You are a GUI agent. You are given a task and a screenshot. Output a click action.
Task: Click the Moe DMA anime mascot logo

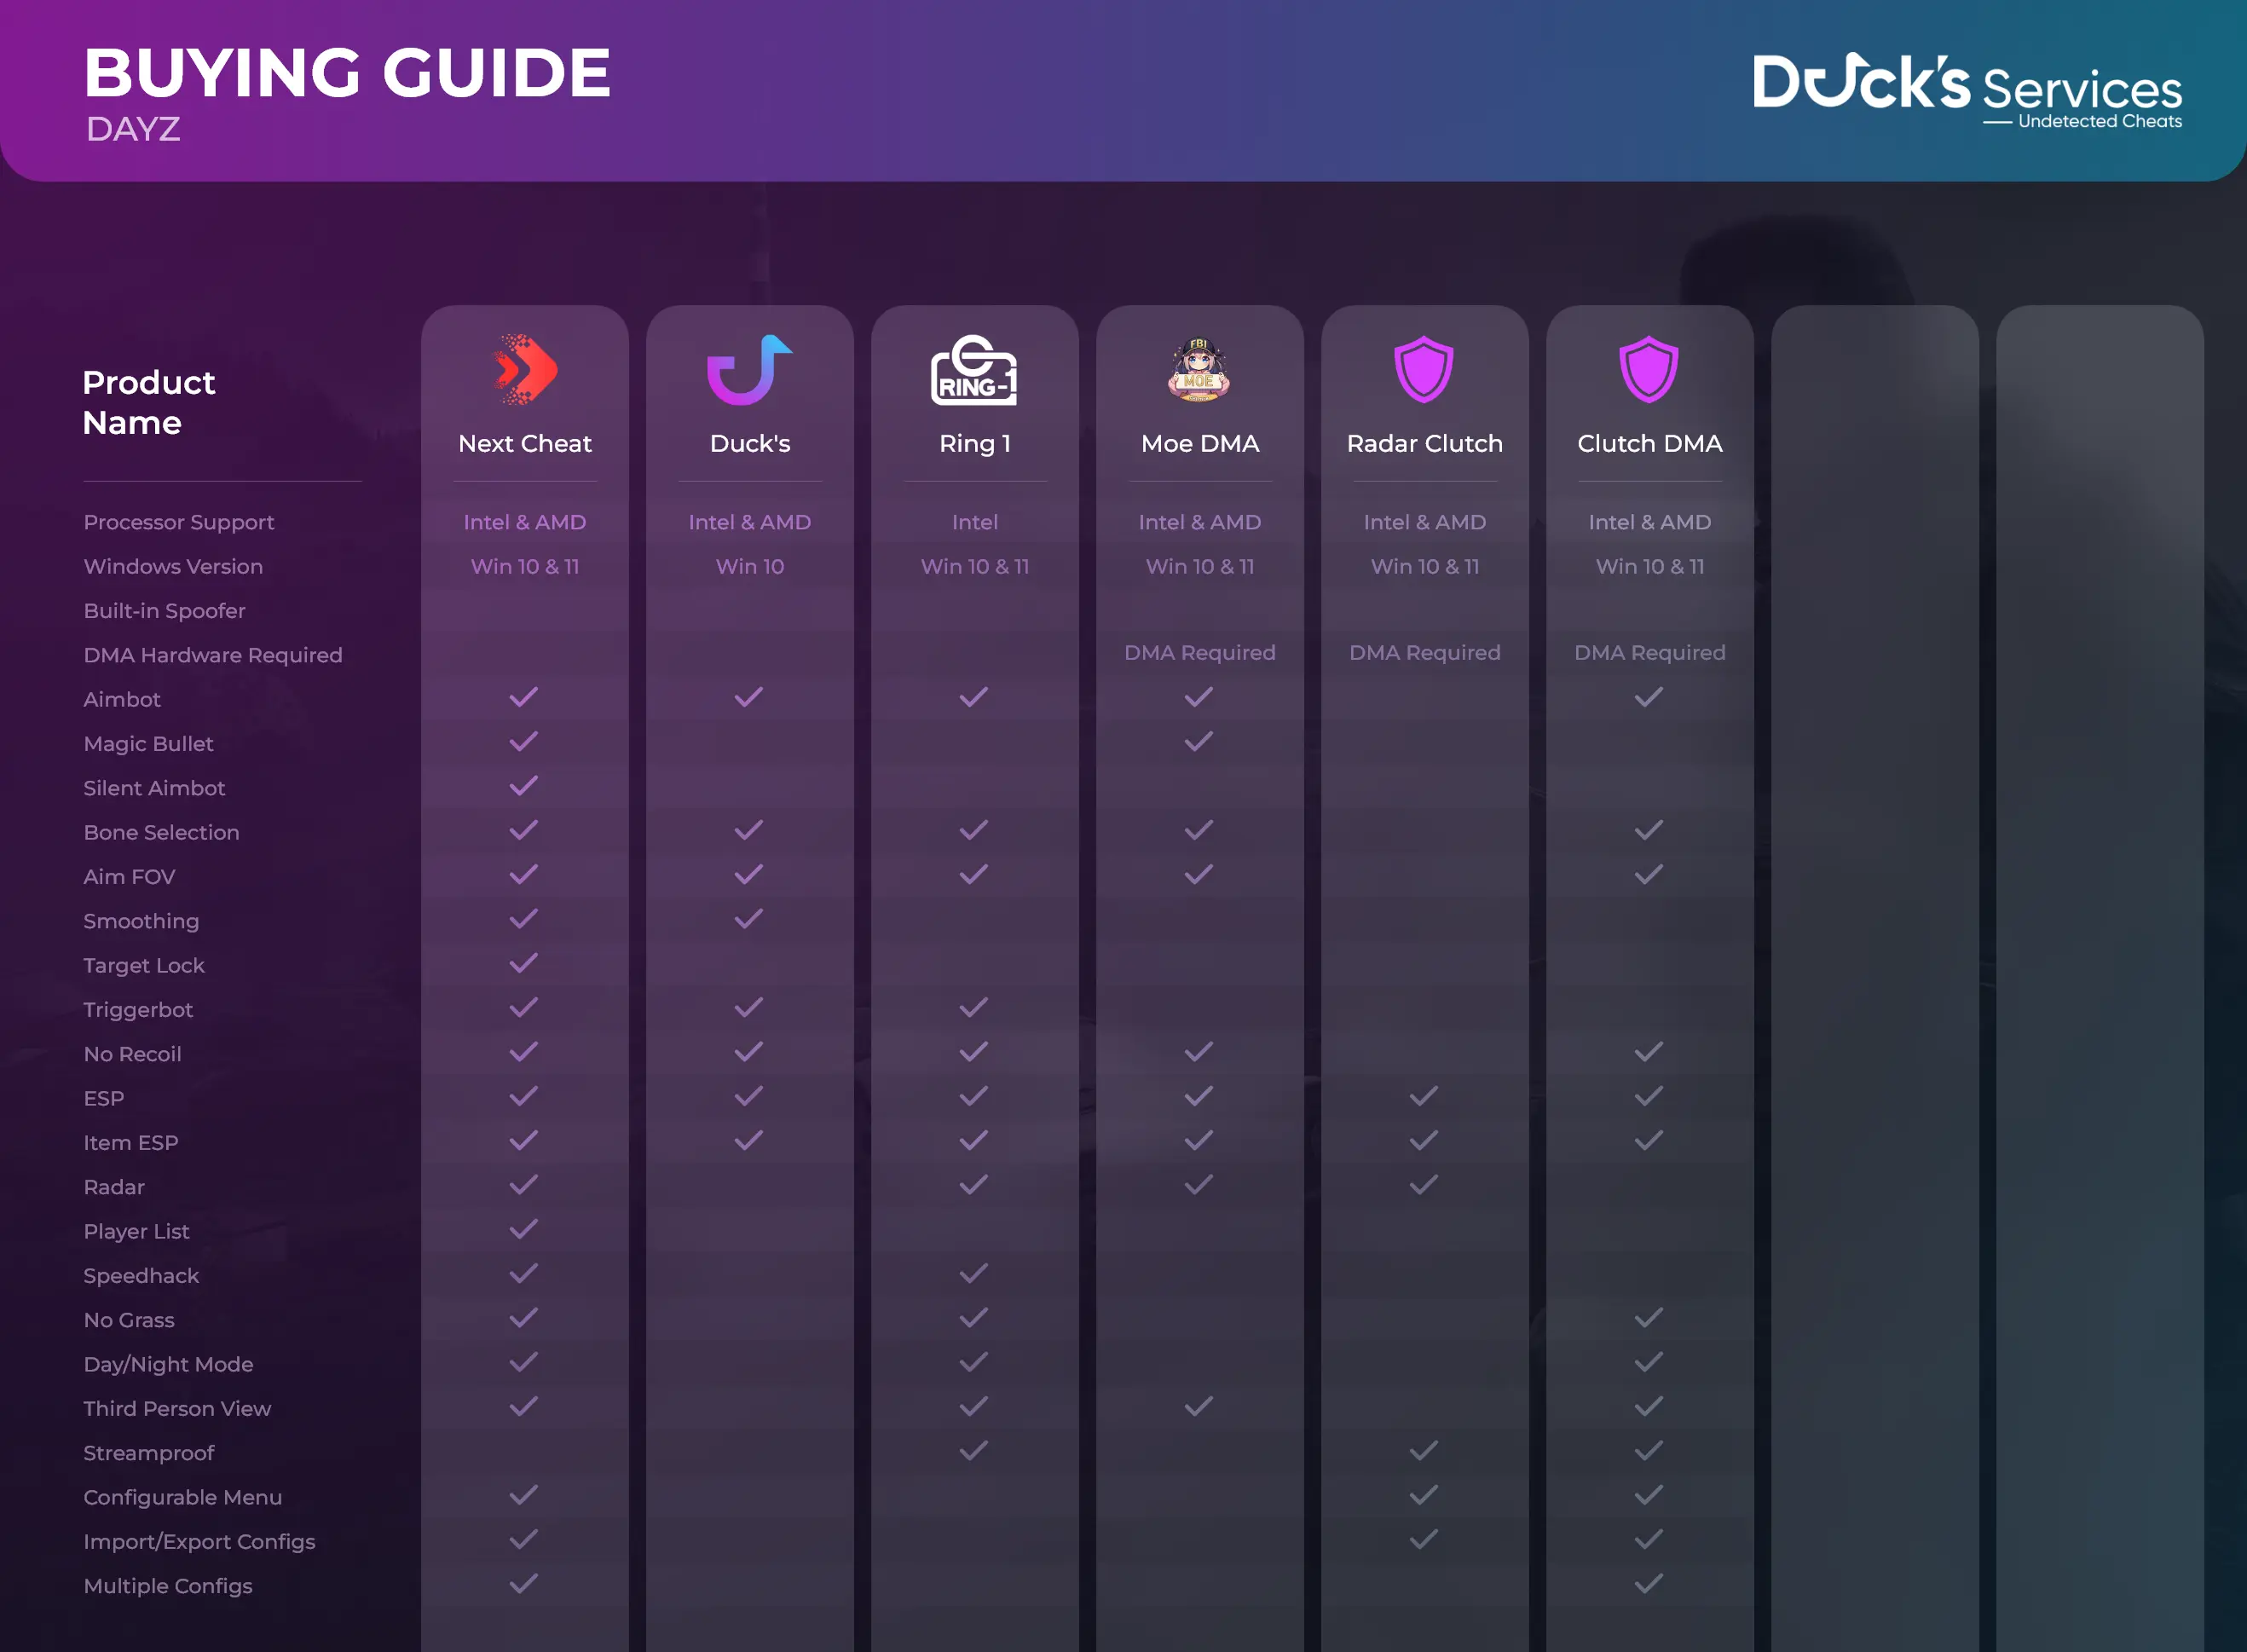(x=1199, y=370)
